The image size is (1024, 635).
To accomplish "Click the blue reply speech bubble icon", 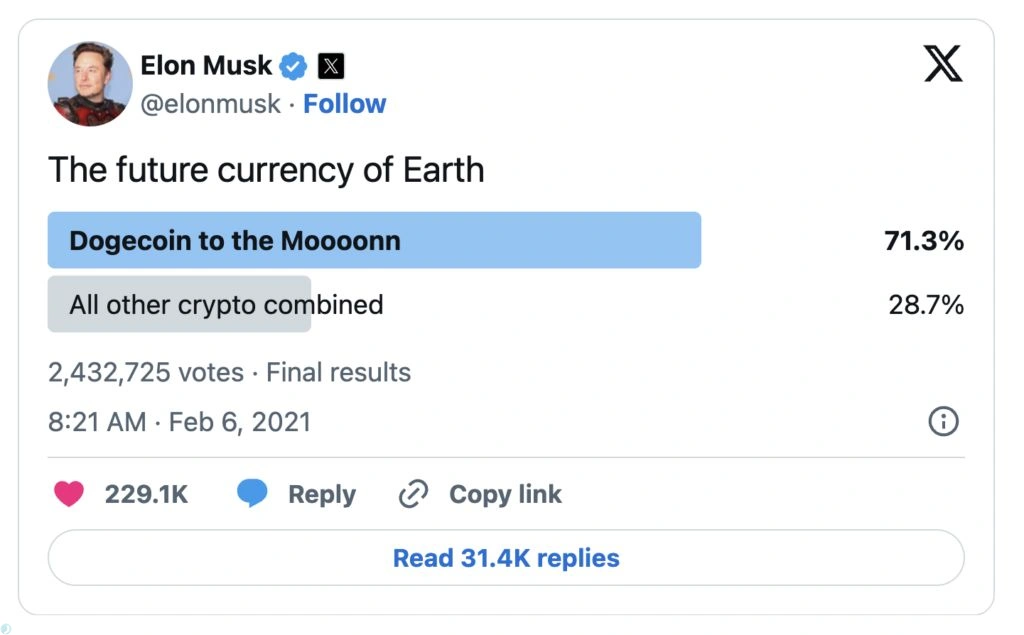I will coord(251,494).
